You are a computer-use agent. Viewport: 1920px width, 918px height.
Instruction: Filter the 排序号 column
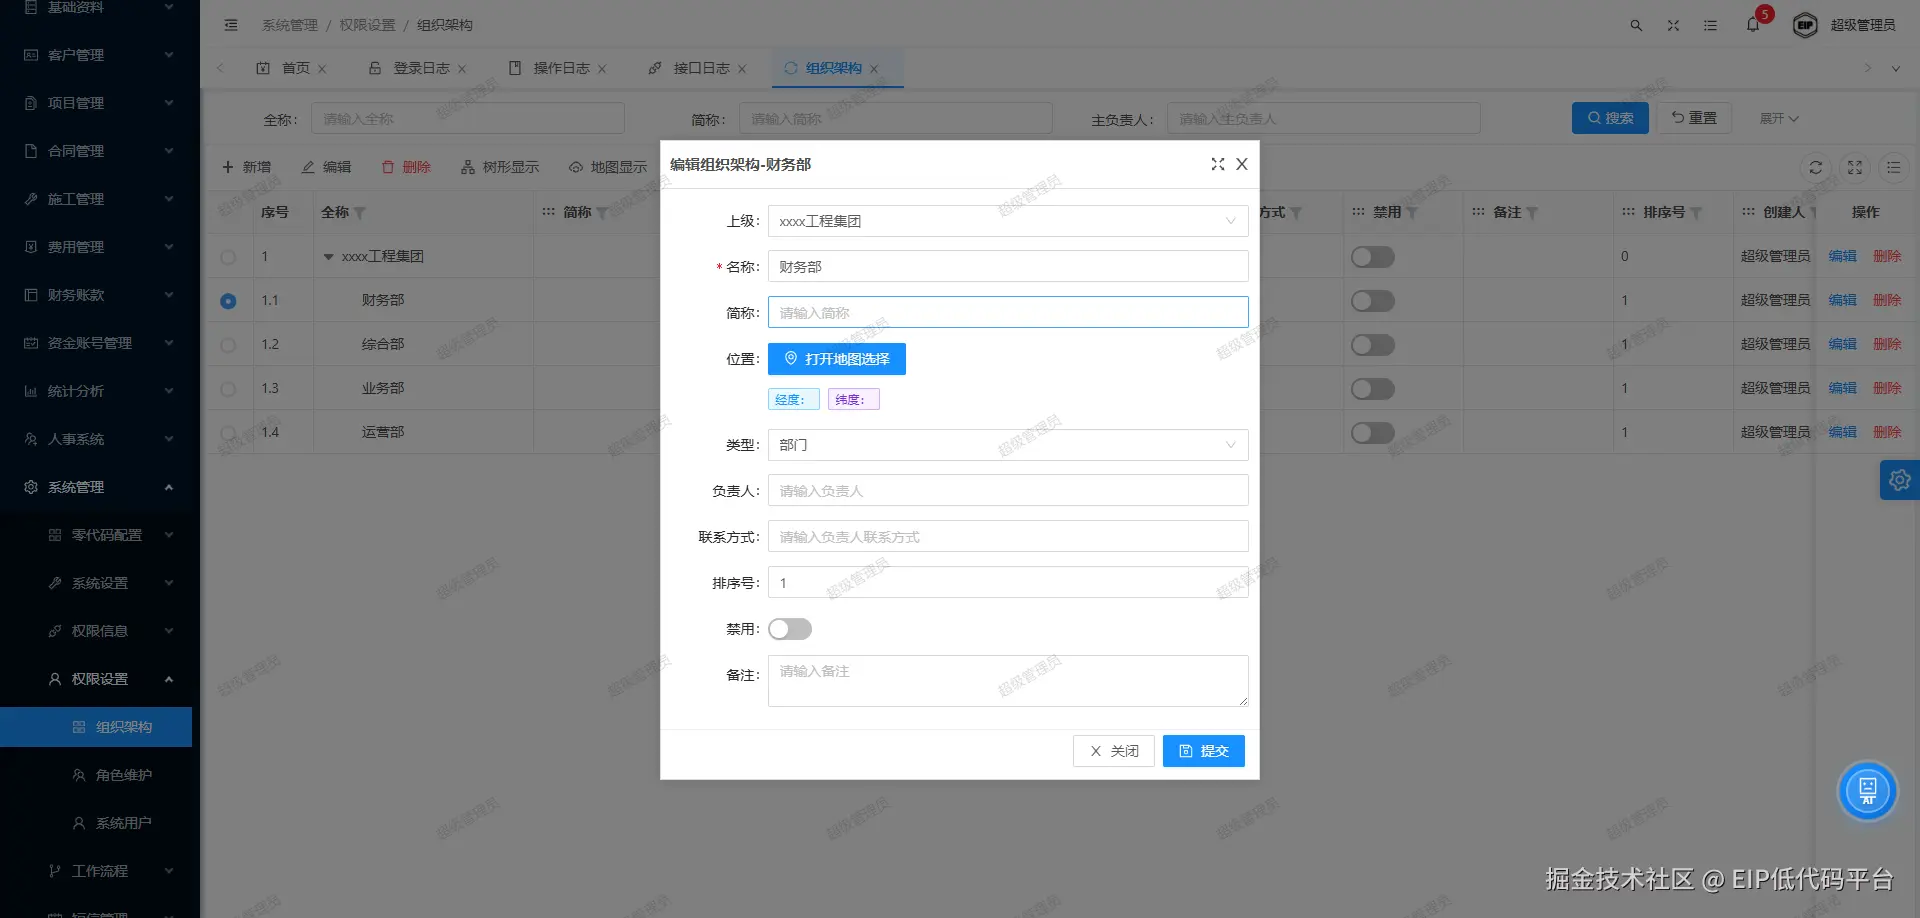coord(1696,213)
